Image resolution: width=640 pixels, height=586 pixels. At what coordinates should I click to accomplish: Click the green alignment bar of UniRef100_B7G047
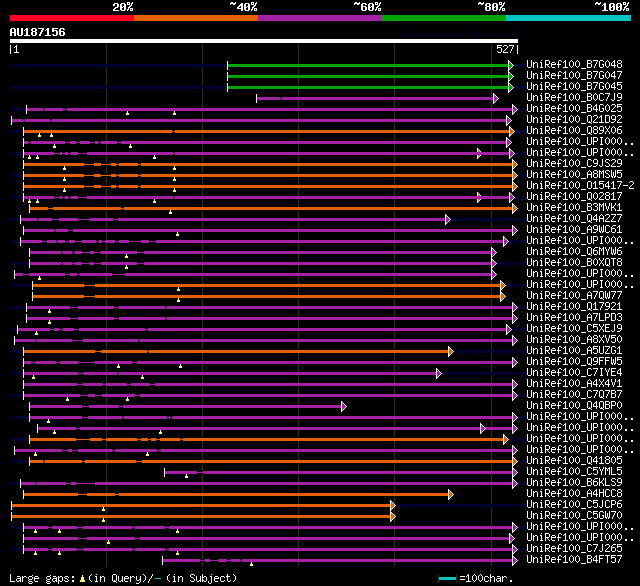tap(368, 76)
